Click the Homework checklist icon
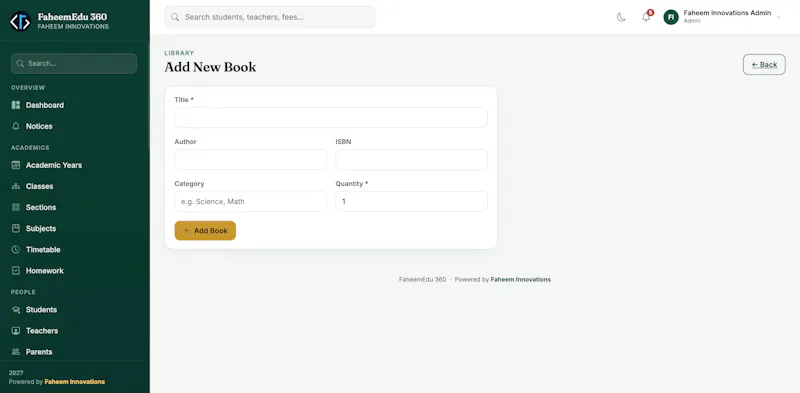 click(x=16, y=271)
